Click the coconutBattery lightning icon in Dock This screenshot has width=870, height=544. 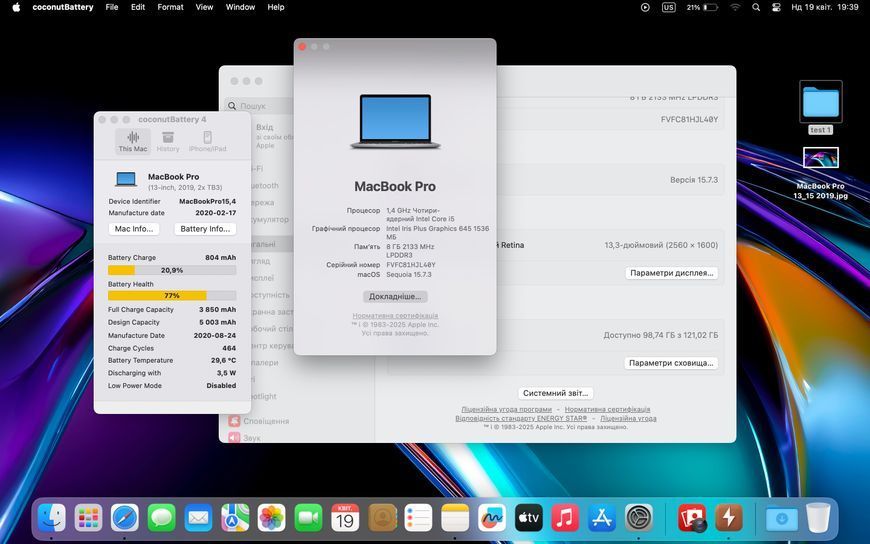729,518
